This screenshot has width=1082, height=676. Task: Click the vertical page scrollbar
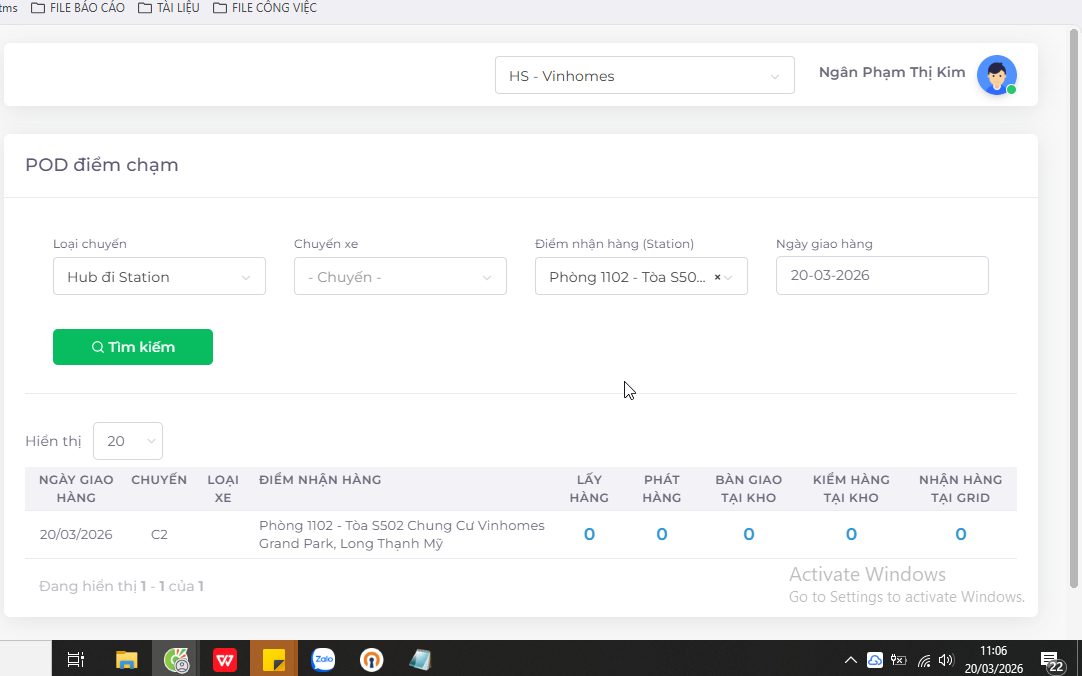click(x=1074, y=310)
